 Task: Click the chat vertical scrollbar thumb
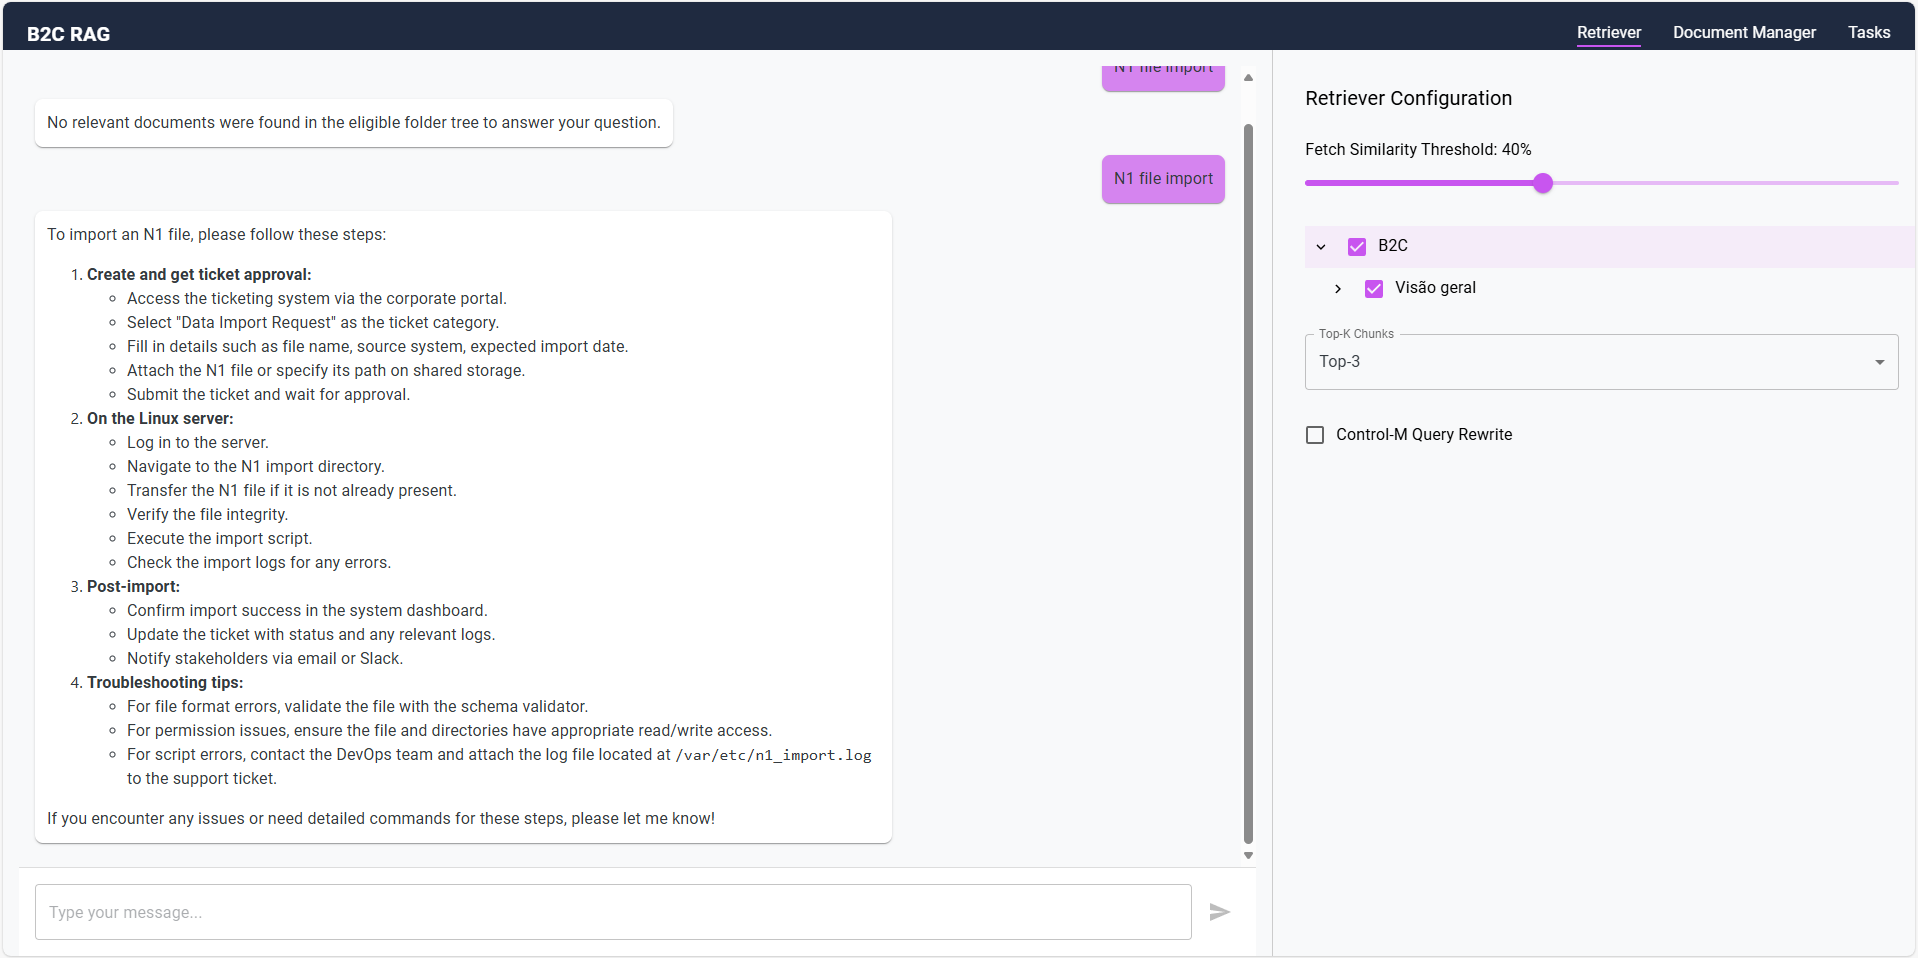(1248, 484)
